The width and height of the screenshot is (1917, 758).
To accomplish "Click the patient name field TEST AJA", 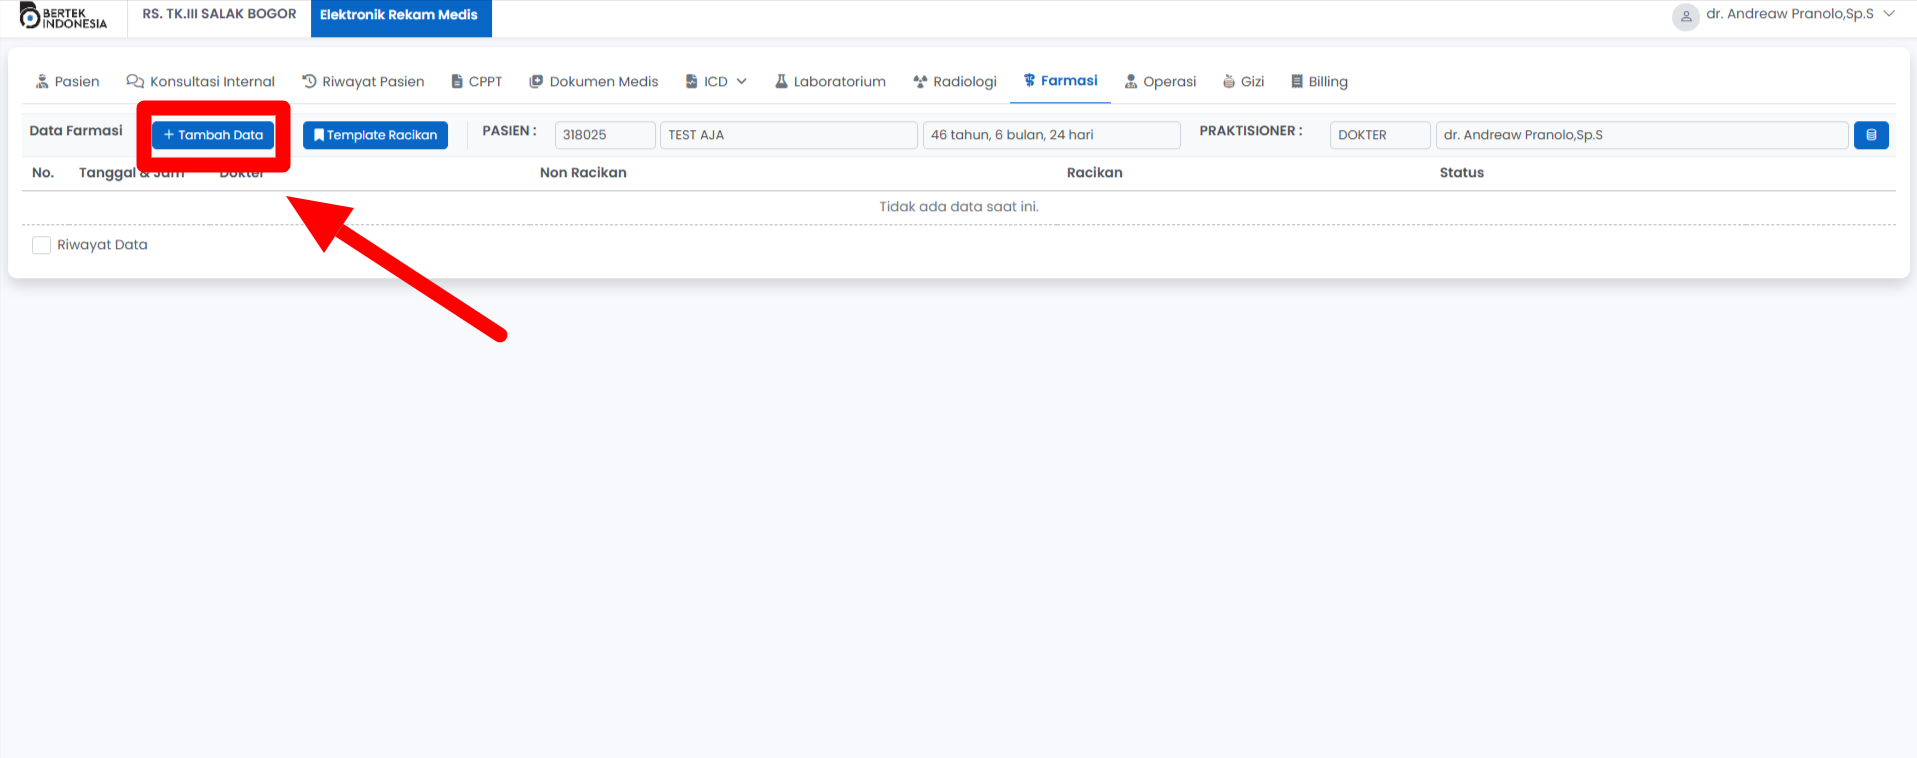I will 787,135.
